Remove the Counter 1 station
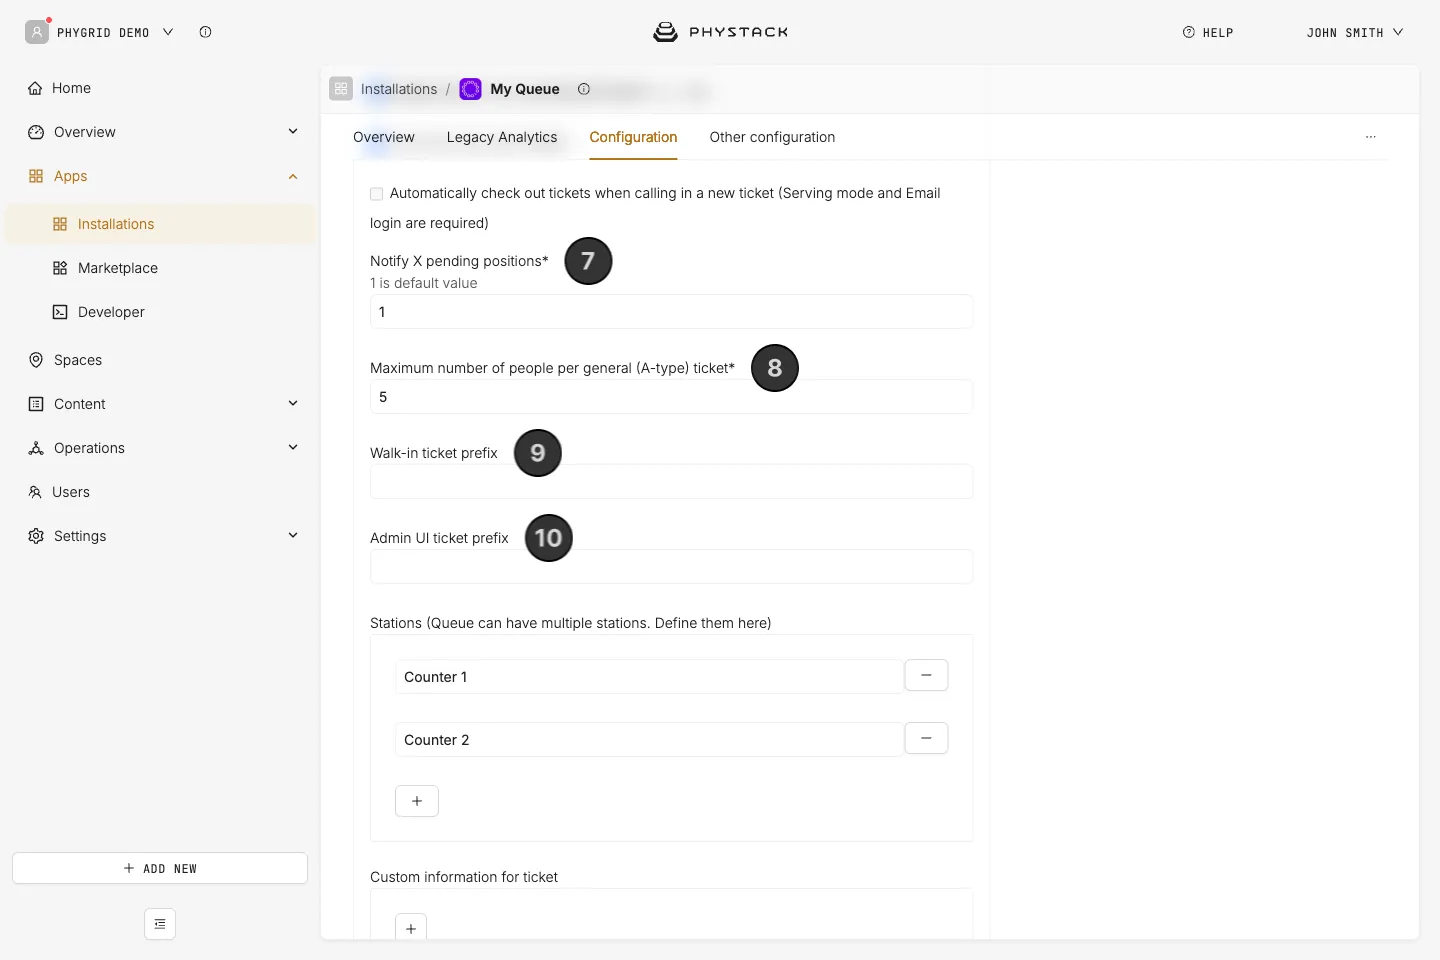1440x960 pixels. coord(926,675)
